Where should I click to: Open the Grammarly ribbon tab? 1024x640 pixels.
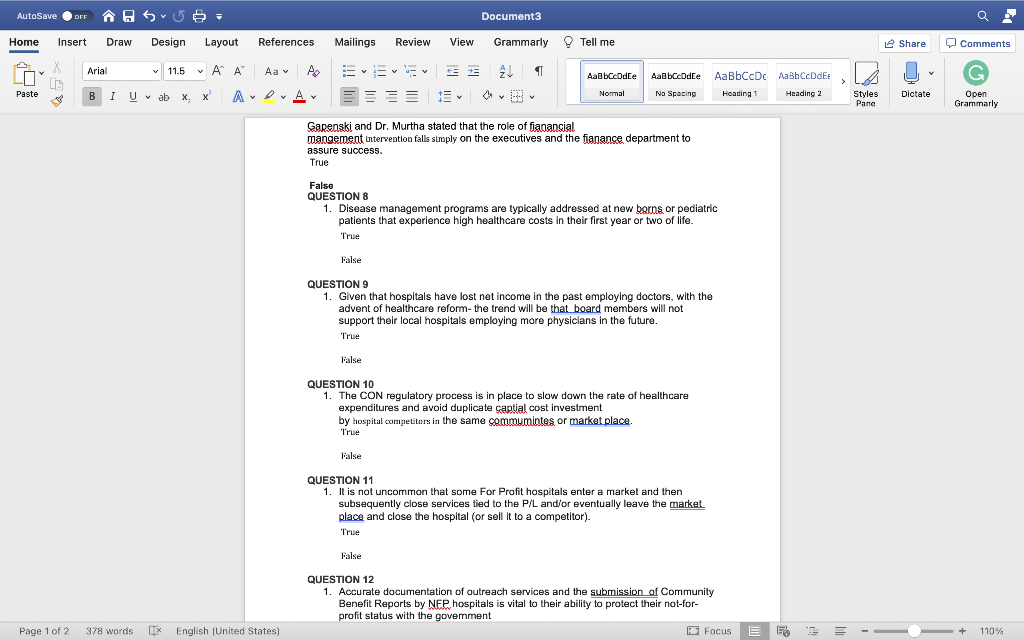[x=523, y=42]
